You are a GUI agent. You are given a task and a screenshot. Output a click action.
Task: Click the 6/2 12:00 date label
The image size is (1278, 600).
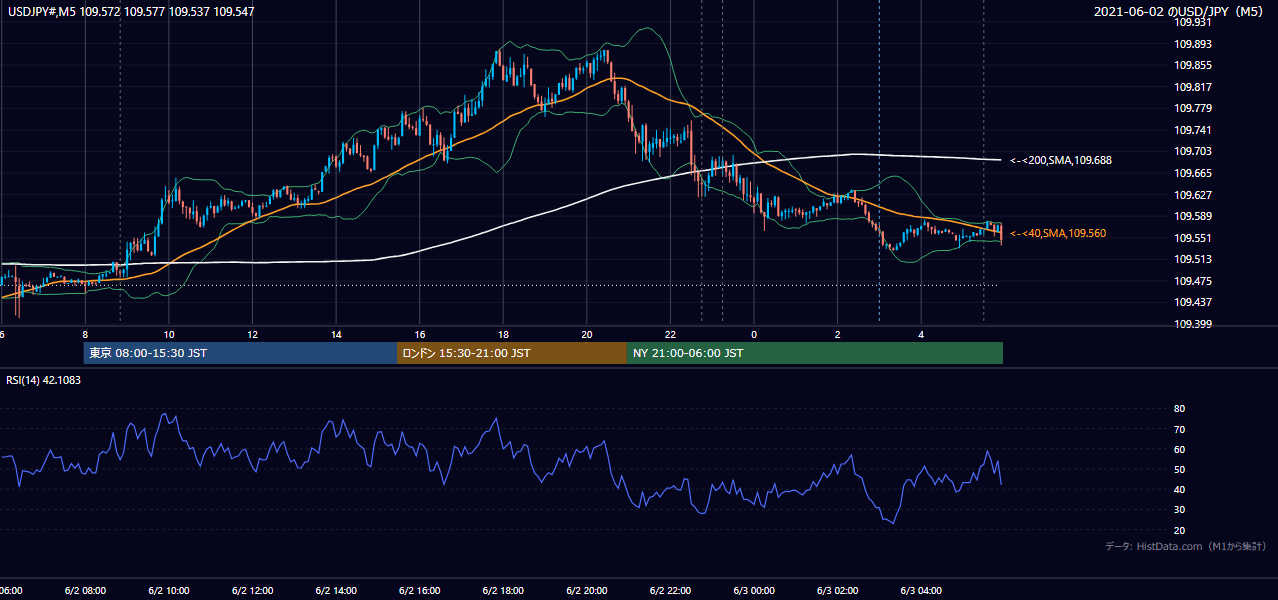pyautogui.click(x=253, y=590)
